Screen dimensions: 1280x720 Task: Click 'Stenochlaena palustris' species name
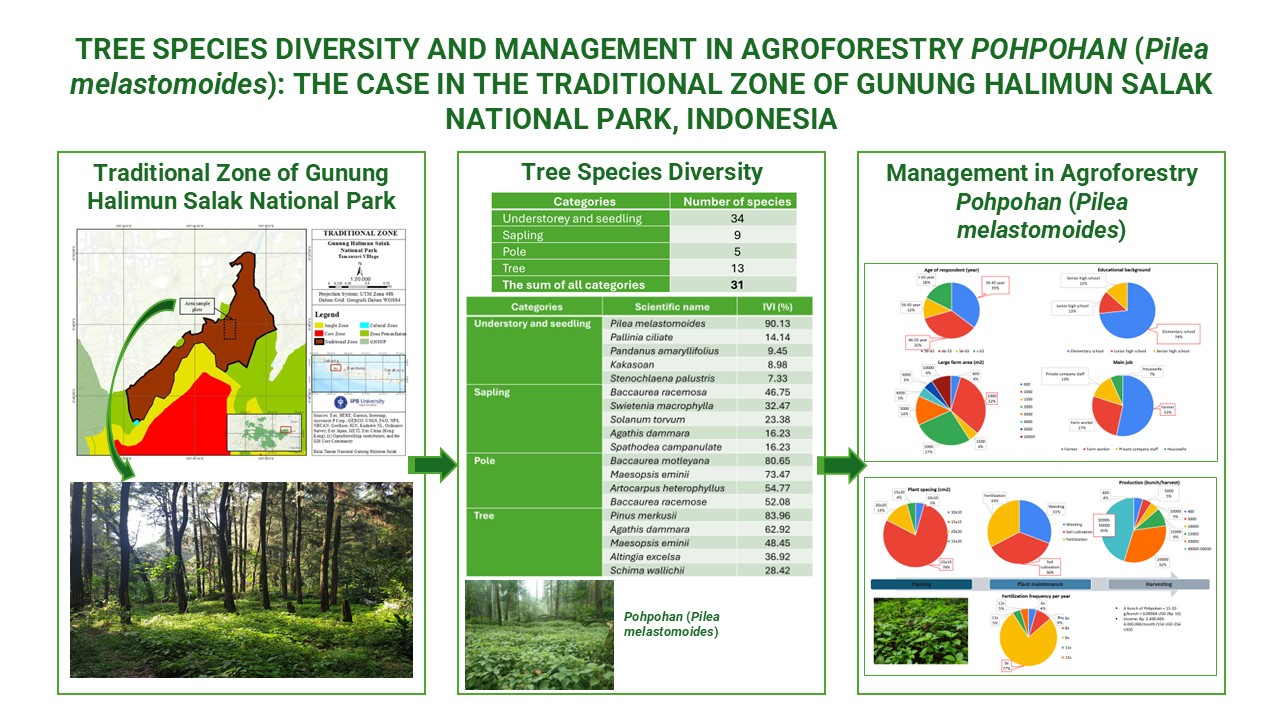pyautogui.click(x=659, y=379)
